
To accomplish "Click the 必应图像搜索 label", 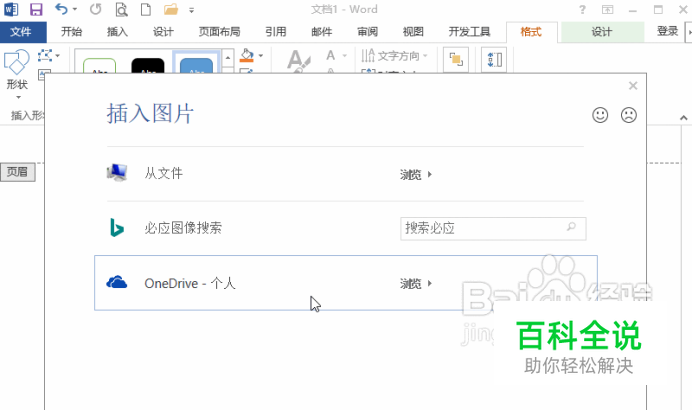I will 183,228.
